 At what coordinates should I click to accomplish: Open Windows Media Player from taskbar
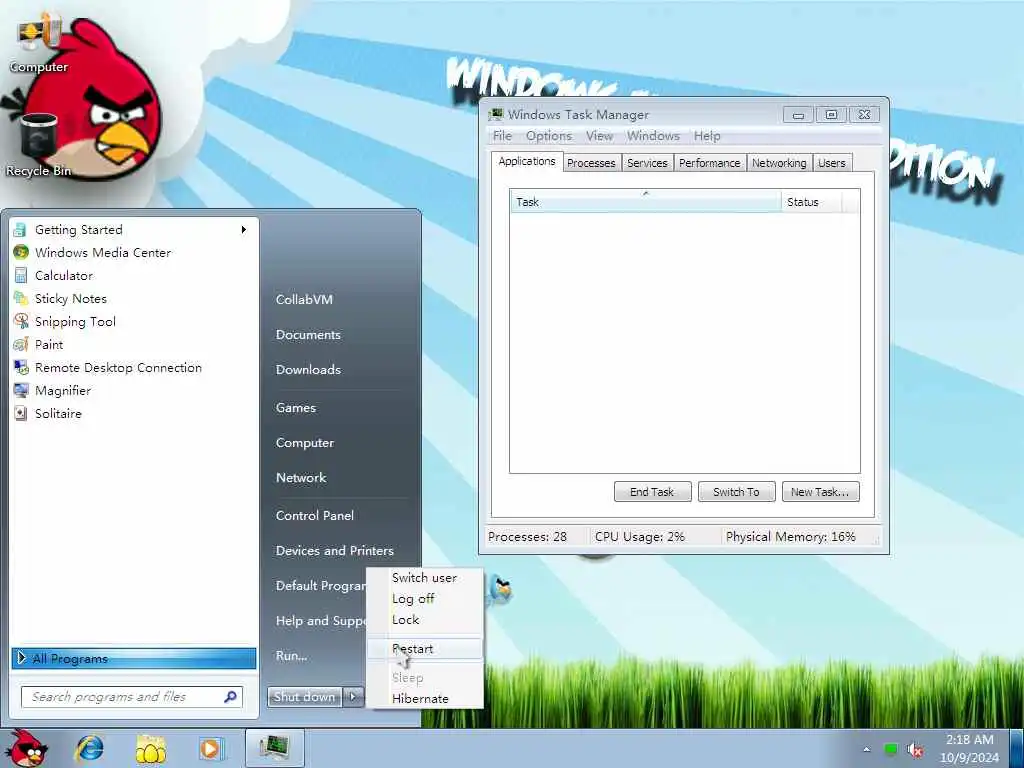tap(211, 748)
